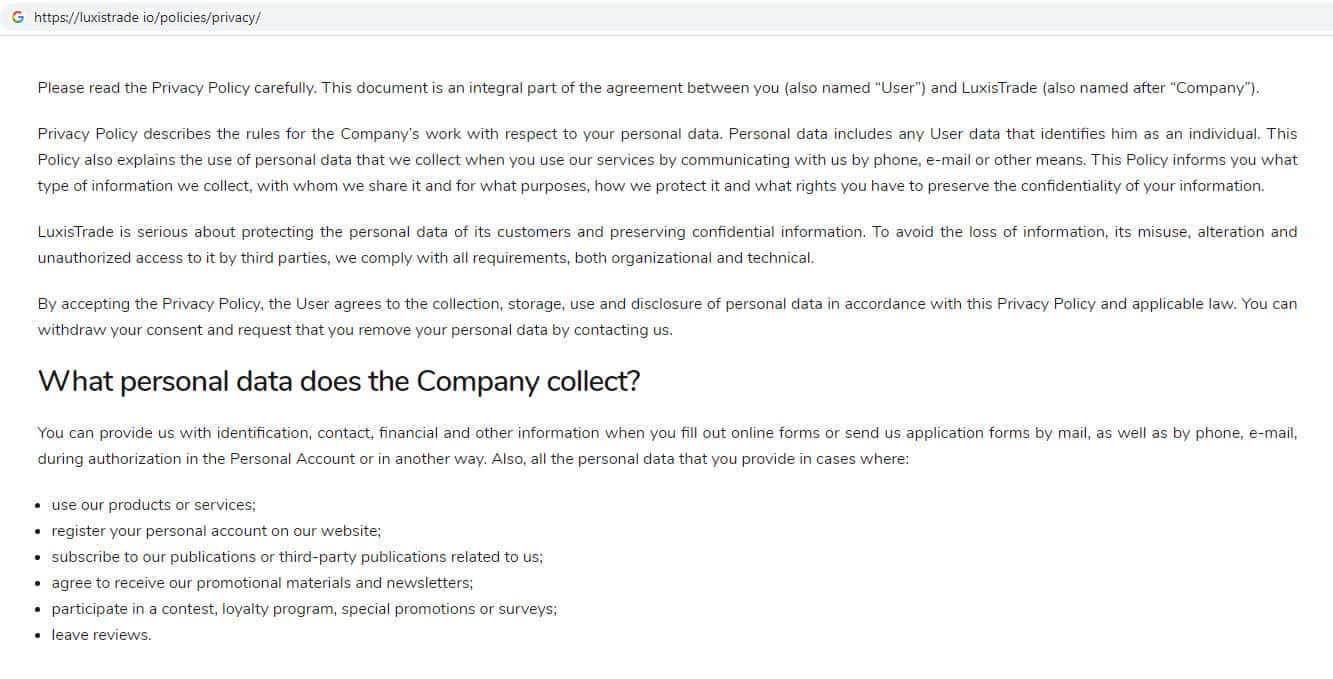
Task: Select the "use our products or services" bullet
Action: point(153,505)
